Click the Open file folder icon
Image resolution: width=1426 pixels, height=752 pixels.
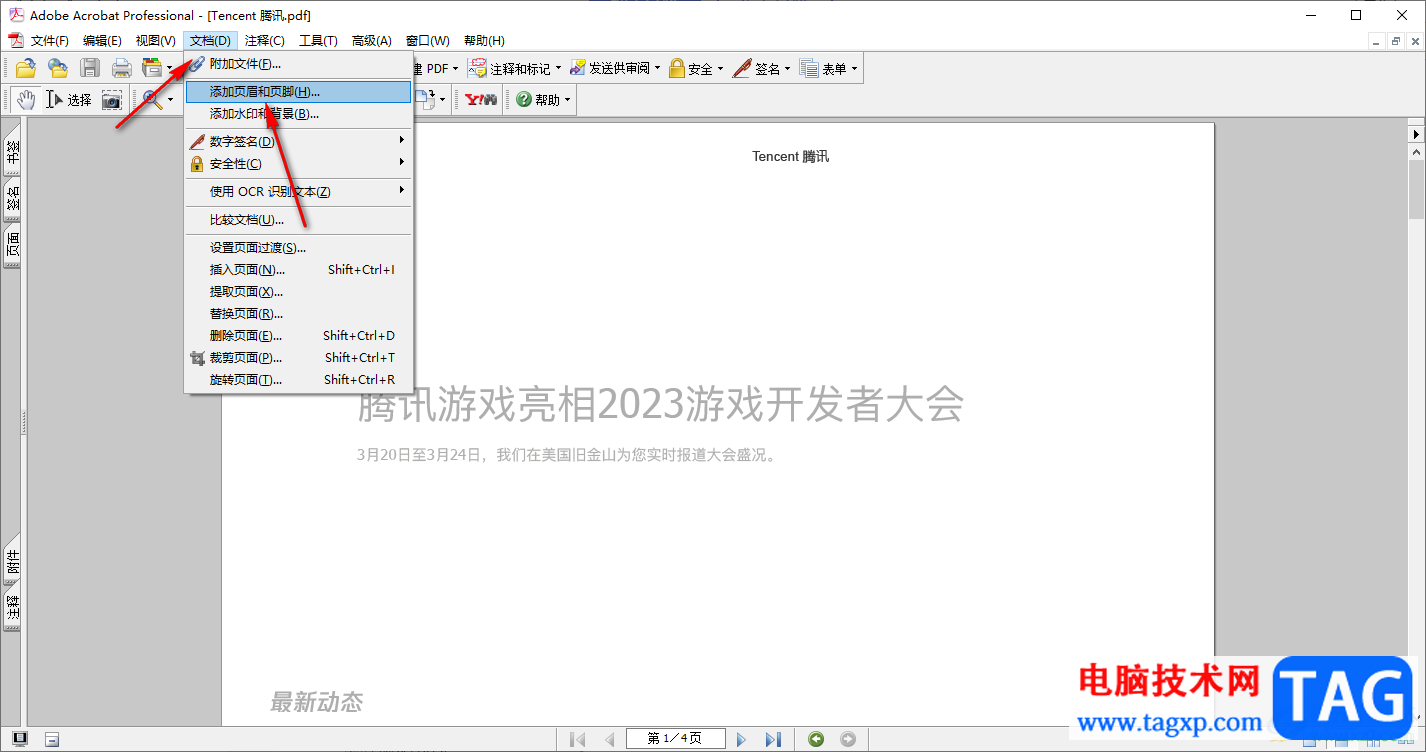coord(26,68)
